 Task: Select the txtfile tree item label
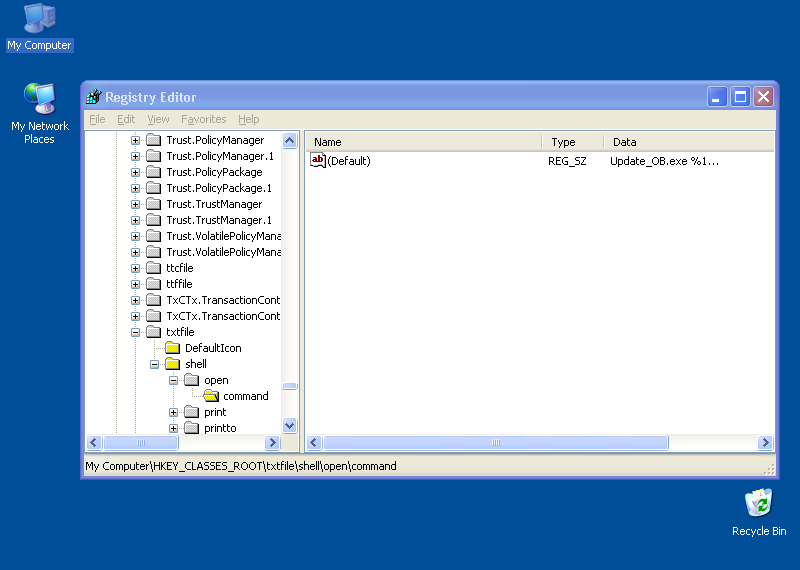click(x=180, y=332)
